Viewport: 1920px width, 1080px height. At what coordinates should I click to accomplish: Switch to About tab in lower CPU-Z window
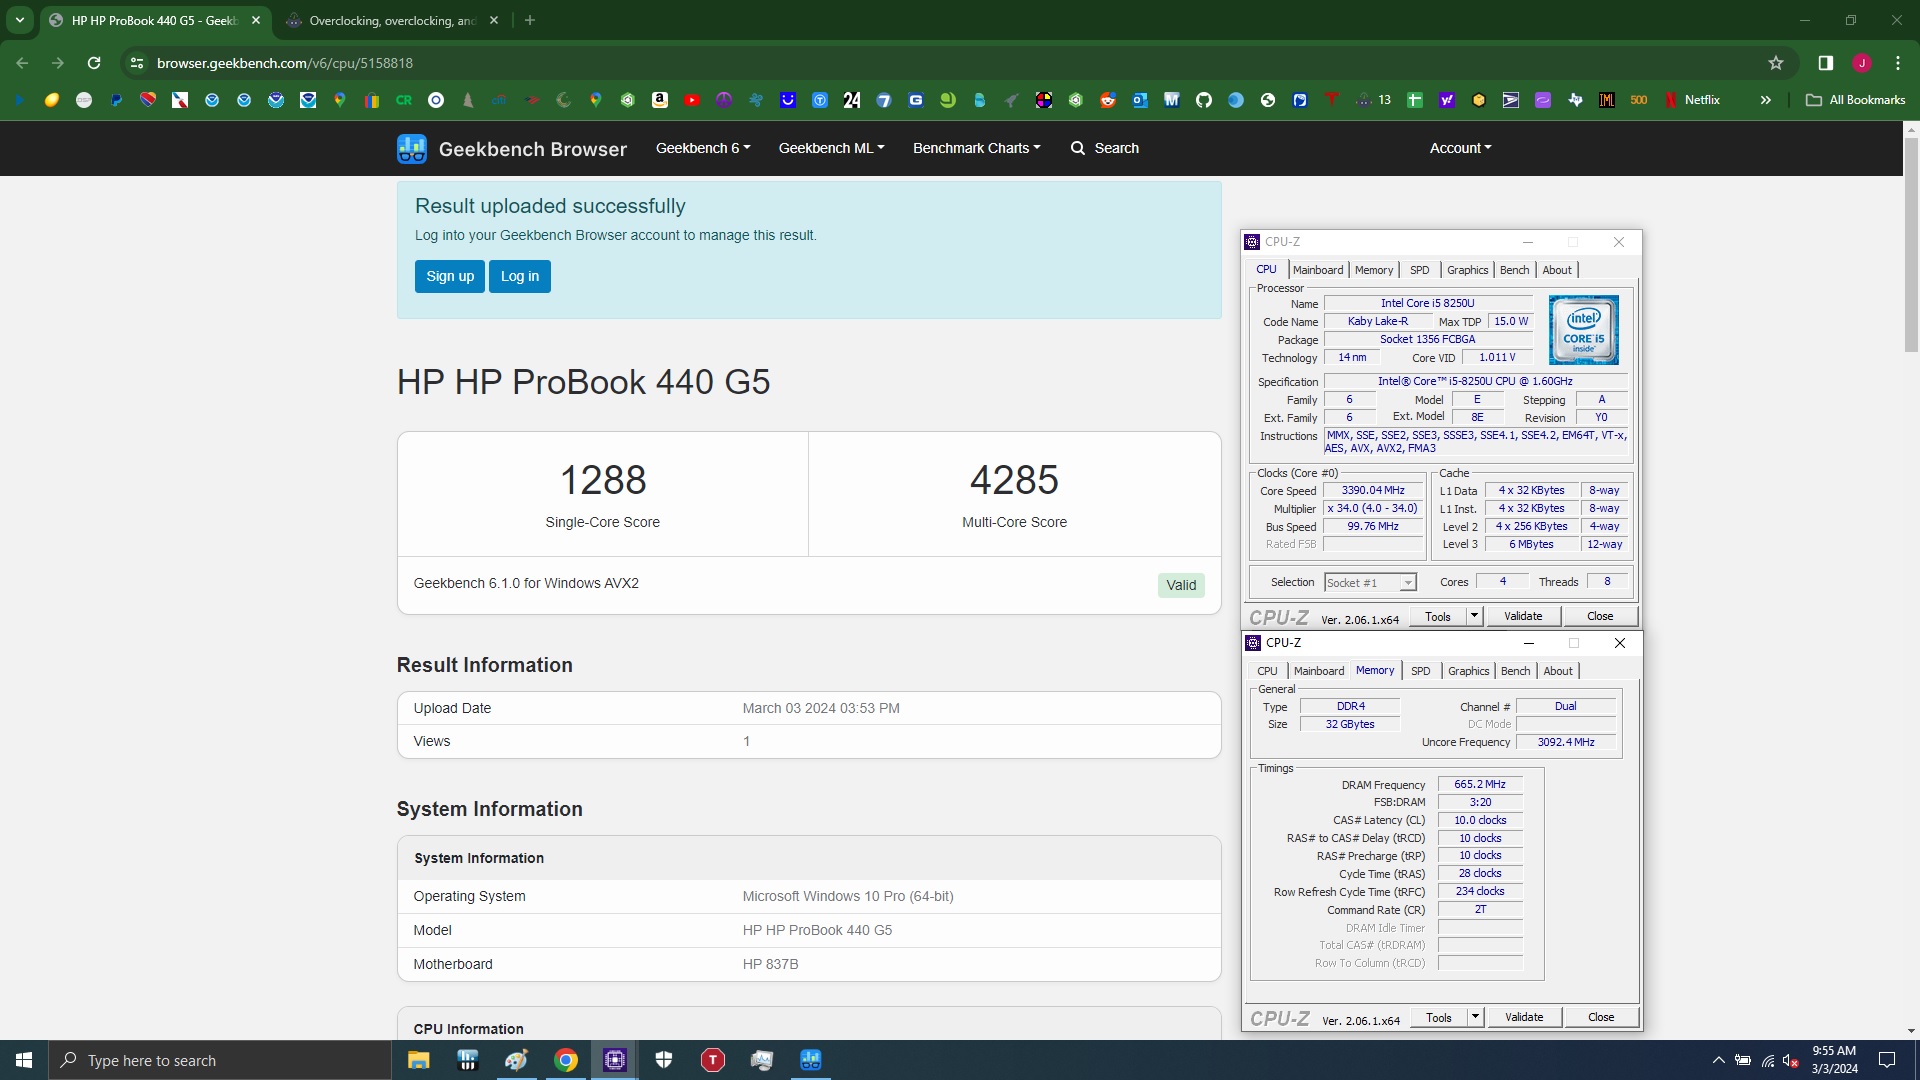1558,671
